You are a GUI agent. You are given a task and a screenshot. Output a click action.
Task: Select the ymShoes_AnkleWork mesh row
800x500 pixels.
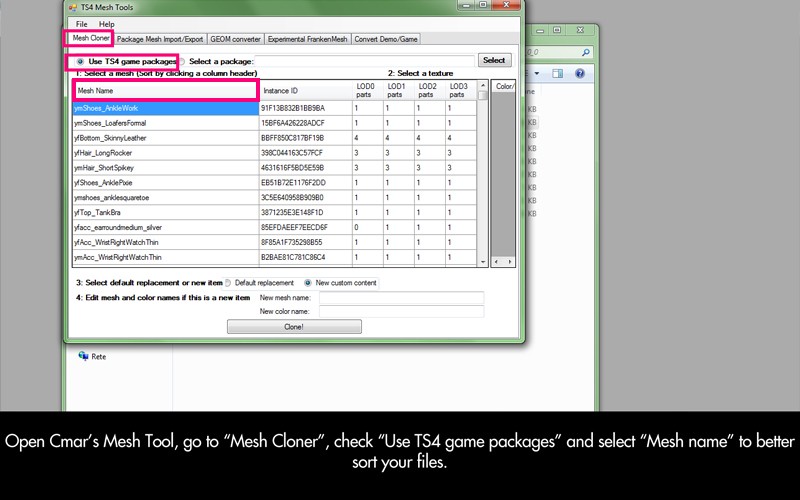point(166,108)
